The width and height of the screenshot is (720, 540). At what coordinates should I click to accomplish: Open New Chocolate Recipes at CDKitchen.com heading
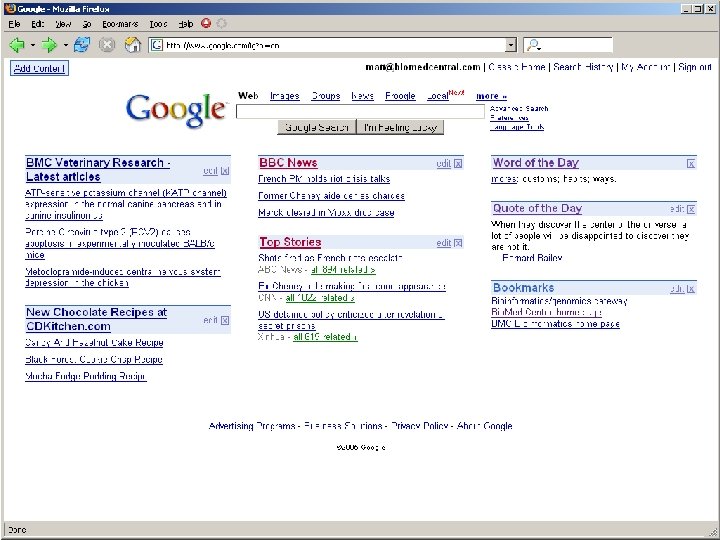96,320
